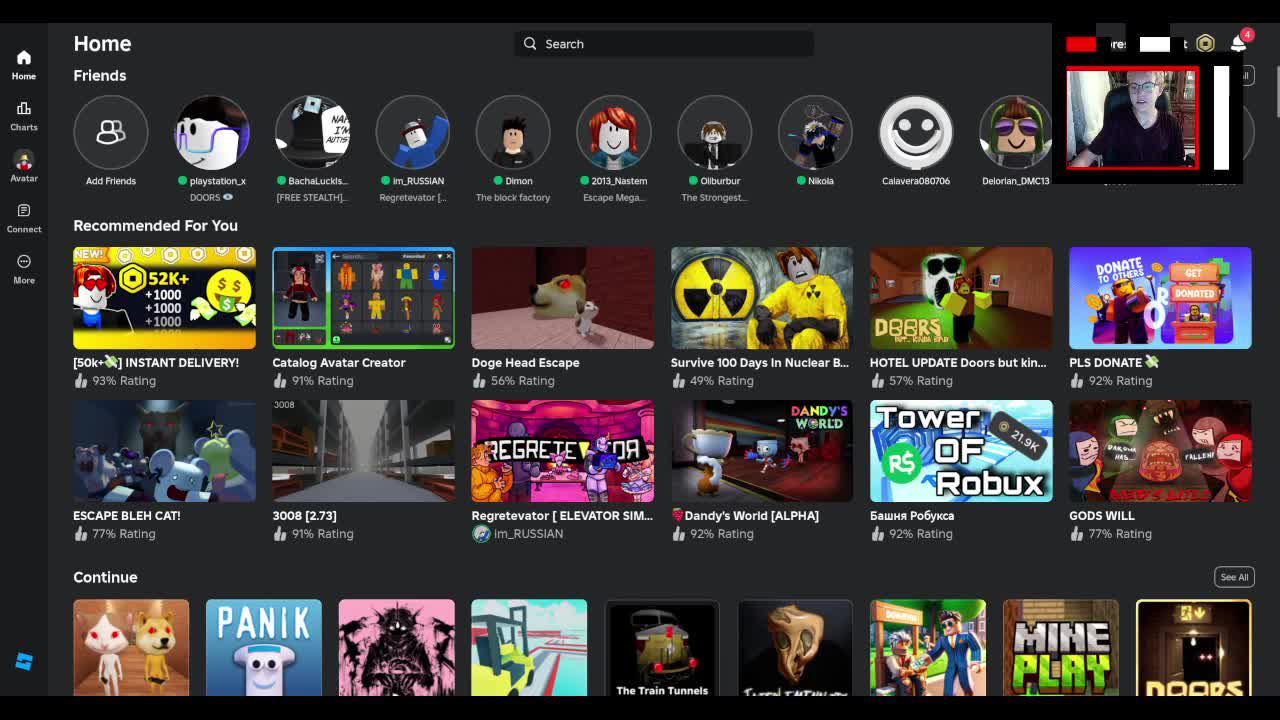Click Dimon's The block factory status
The width and height of the screenshot is (1280, 720).
(513, 198)
